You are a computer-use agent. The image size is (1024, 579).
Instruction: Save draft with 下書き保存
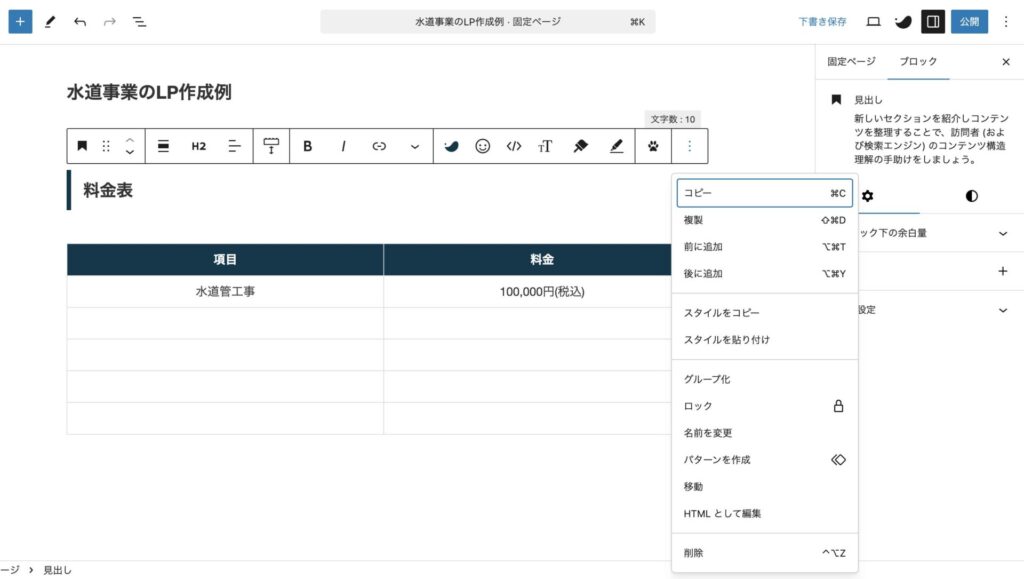(822, 22)
